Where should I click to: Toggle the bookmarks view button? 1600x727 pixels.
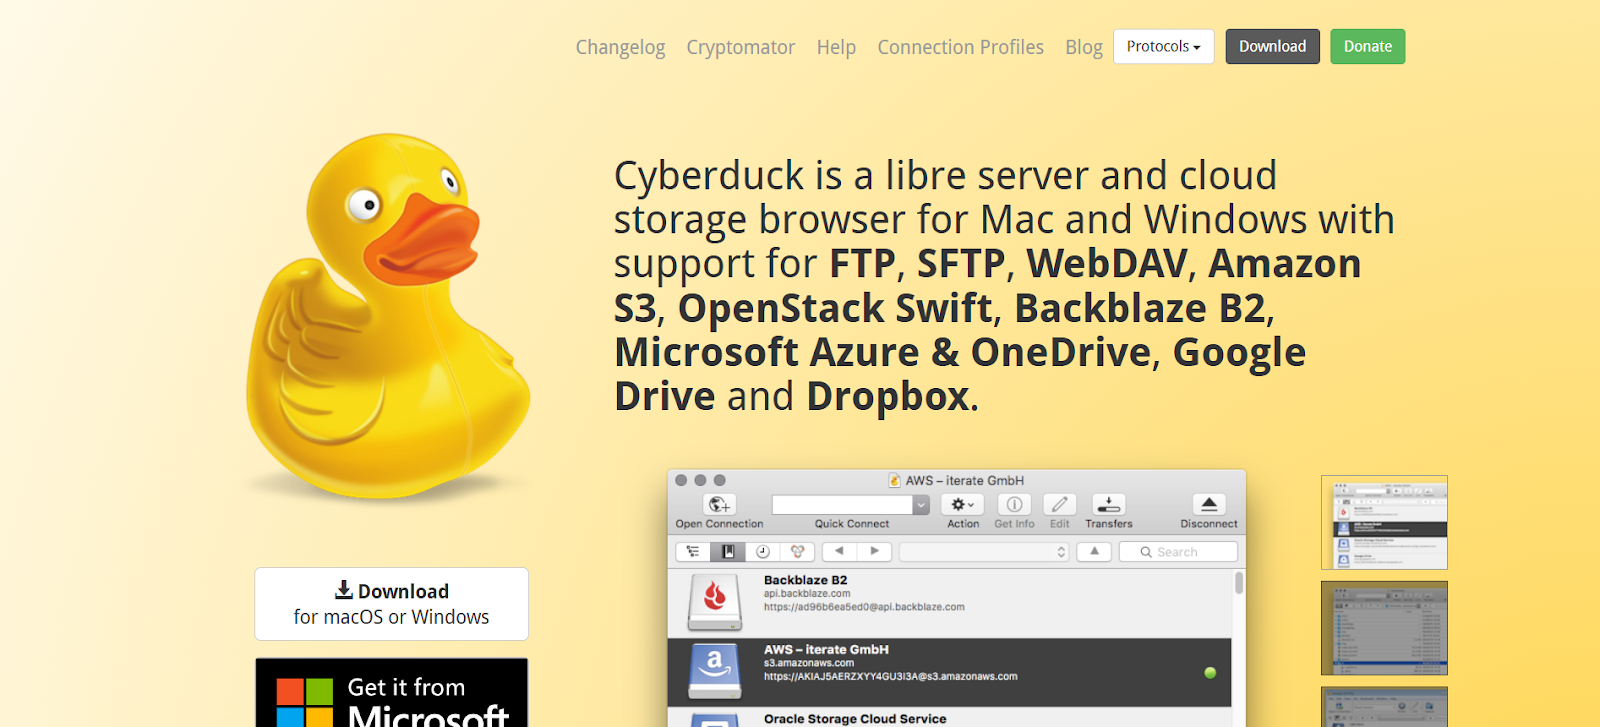(728, 552)
